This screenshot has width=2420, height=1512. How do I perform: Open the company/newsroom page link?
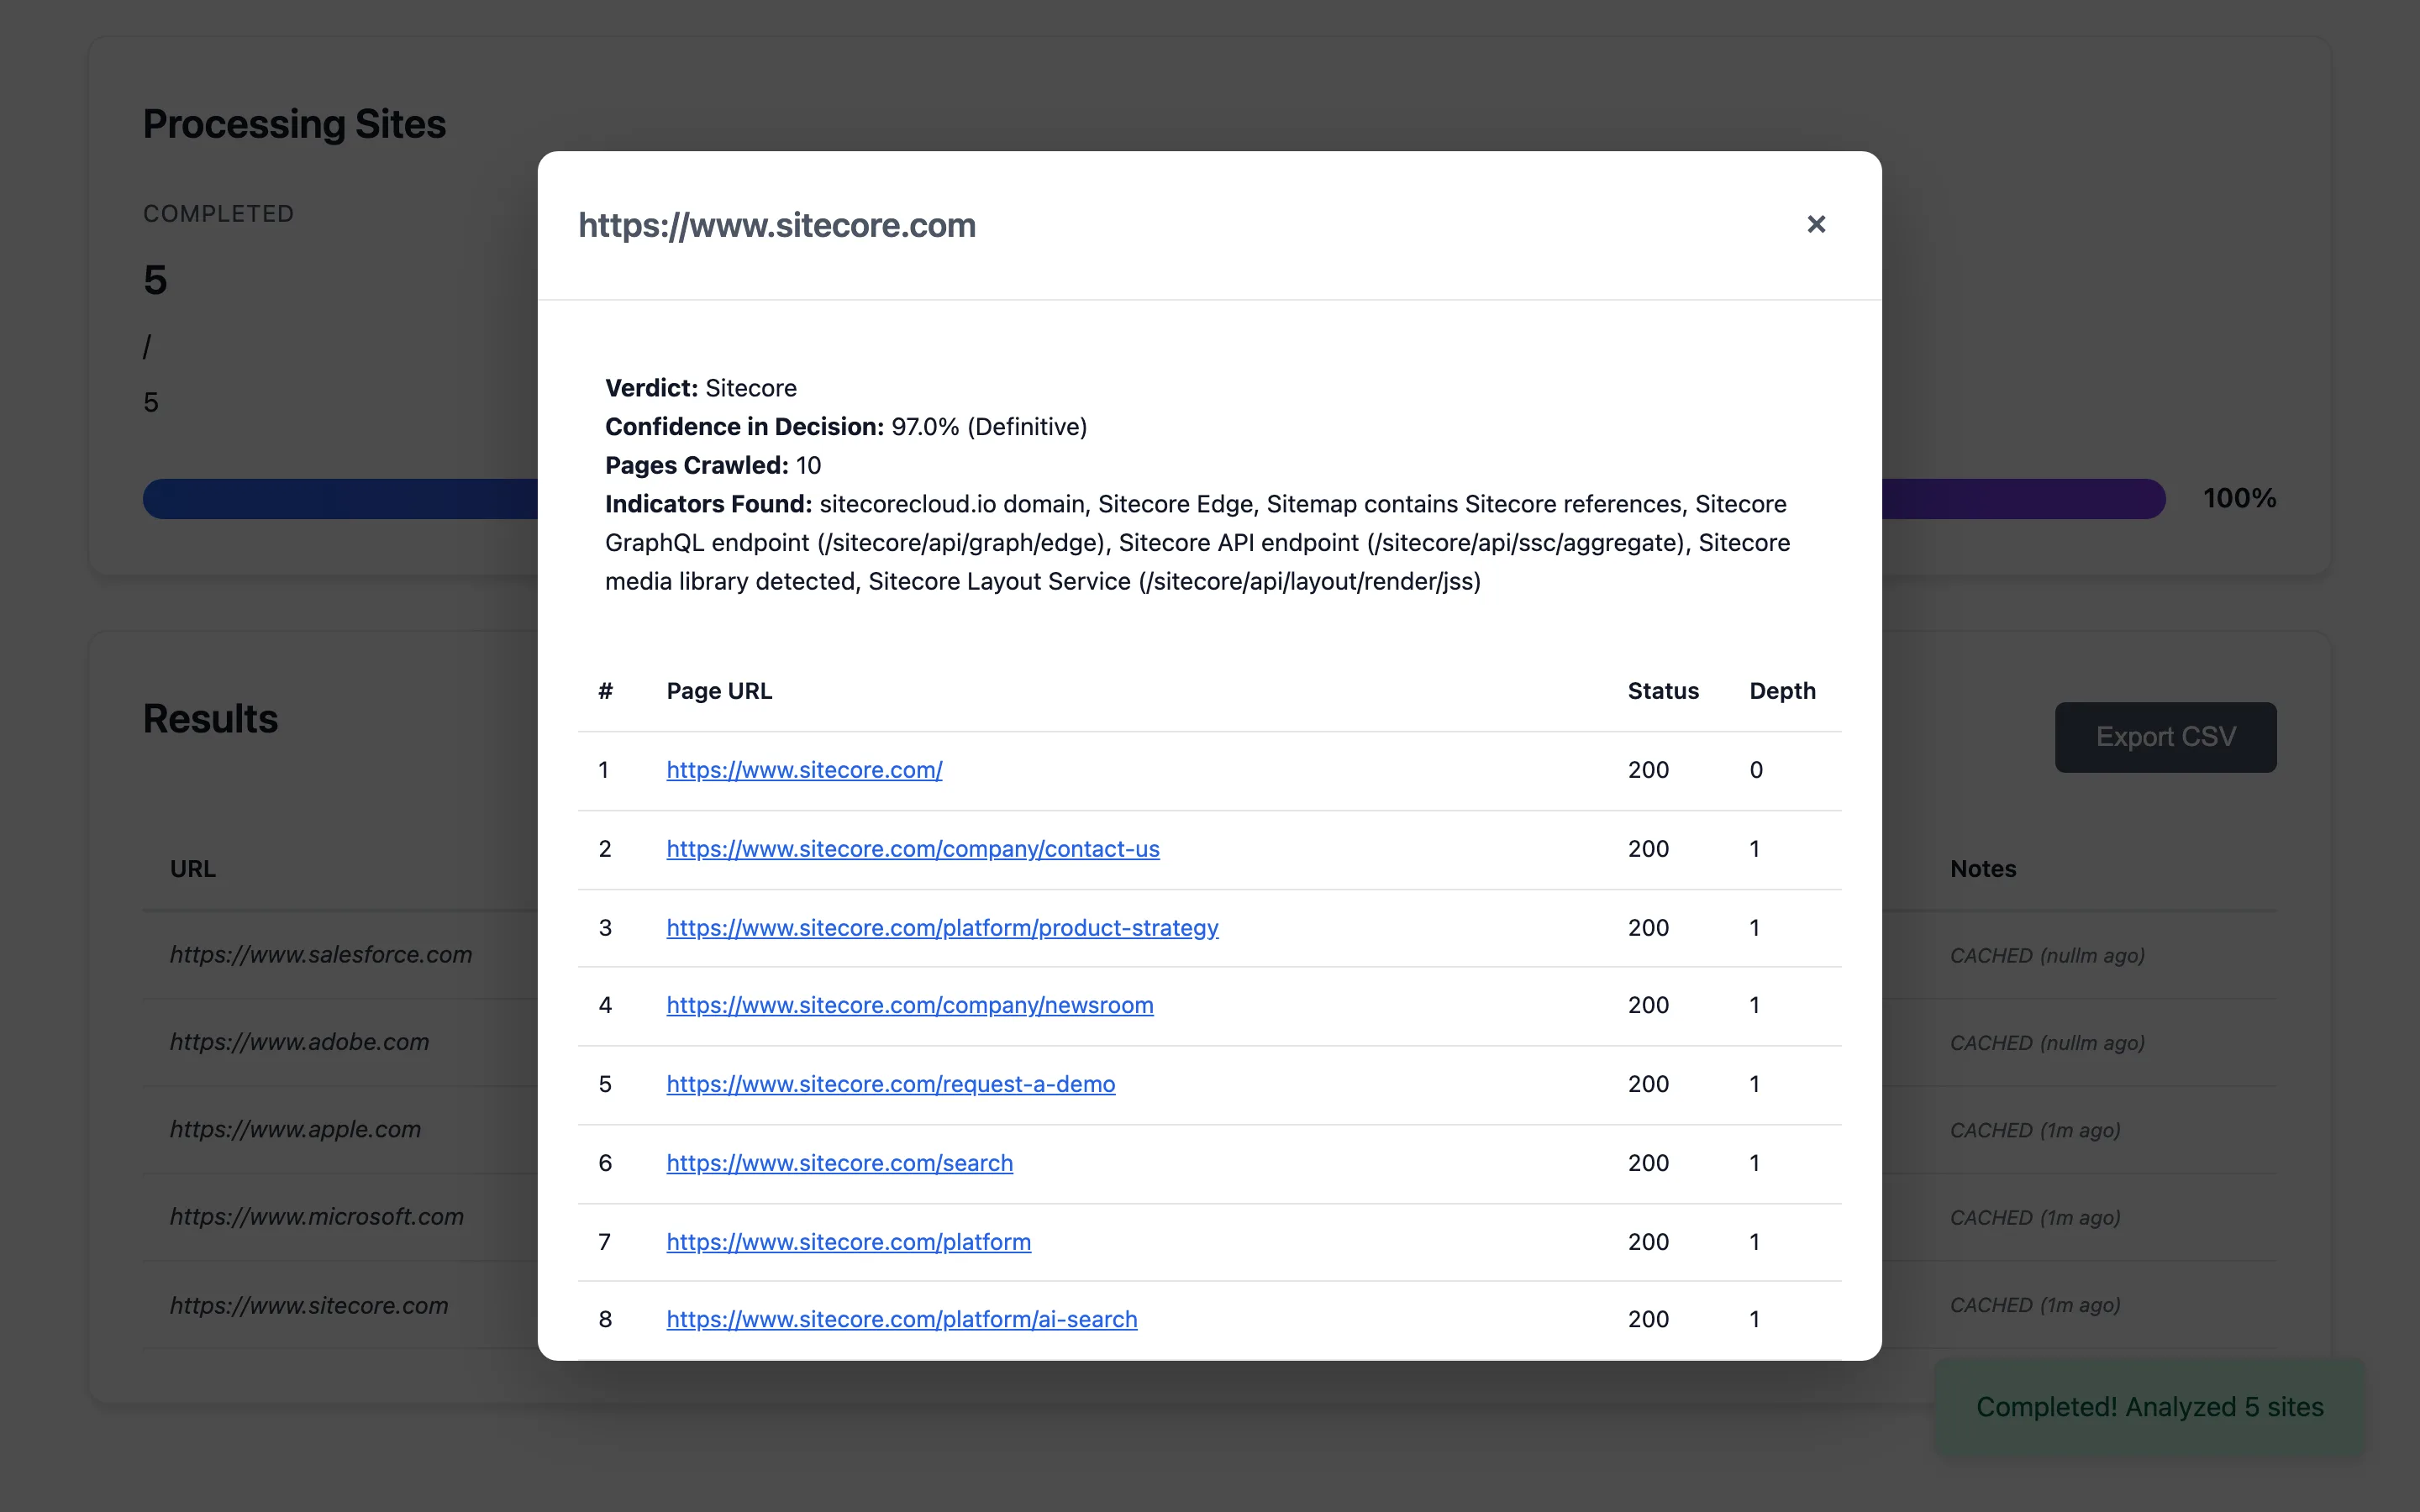coord(910,1005)
